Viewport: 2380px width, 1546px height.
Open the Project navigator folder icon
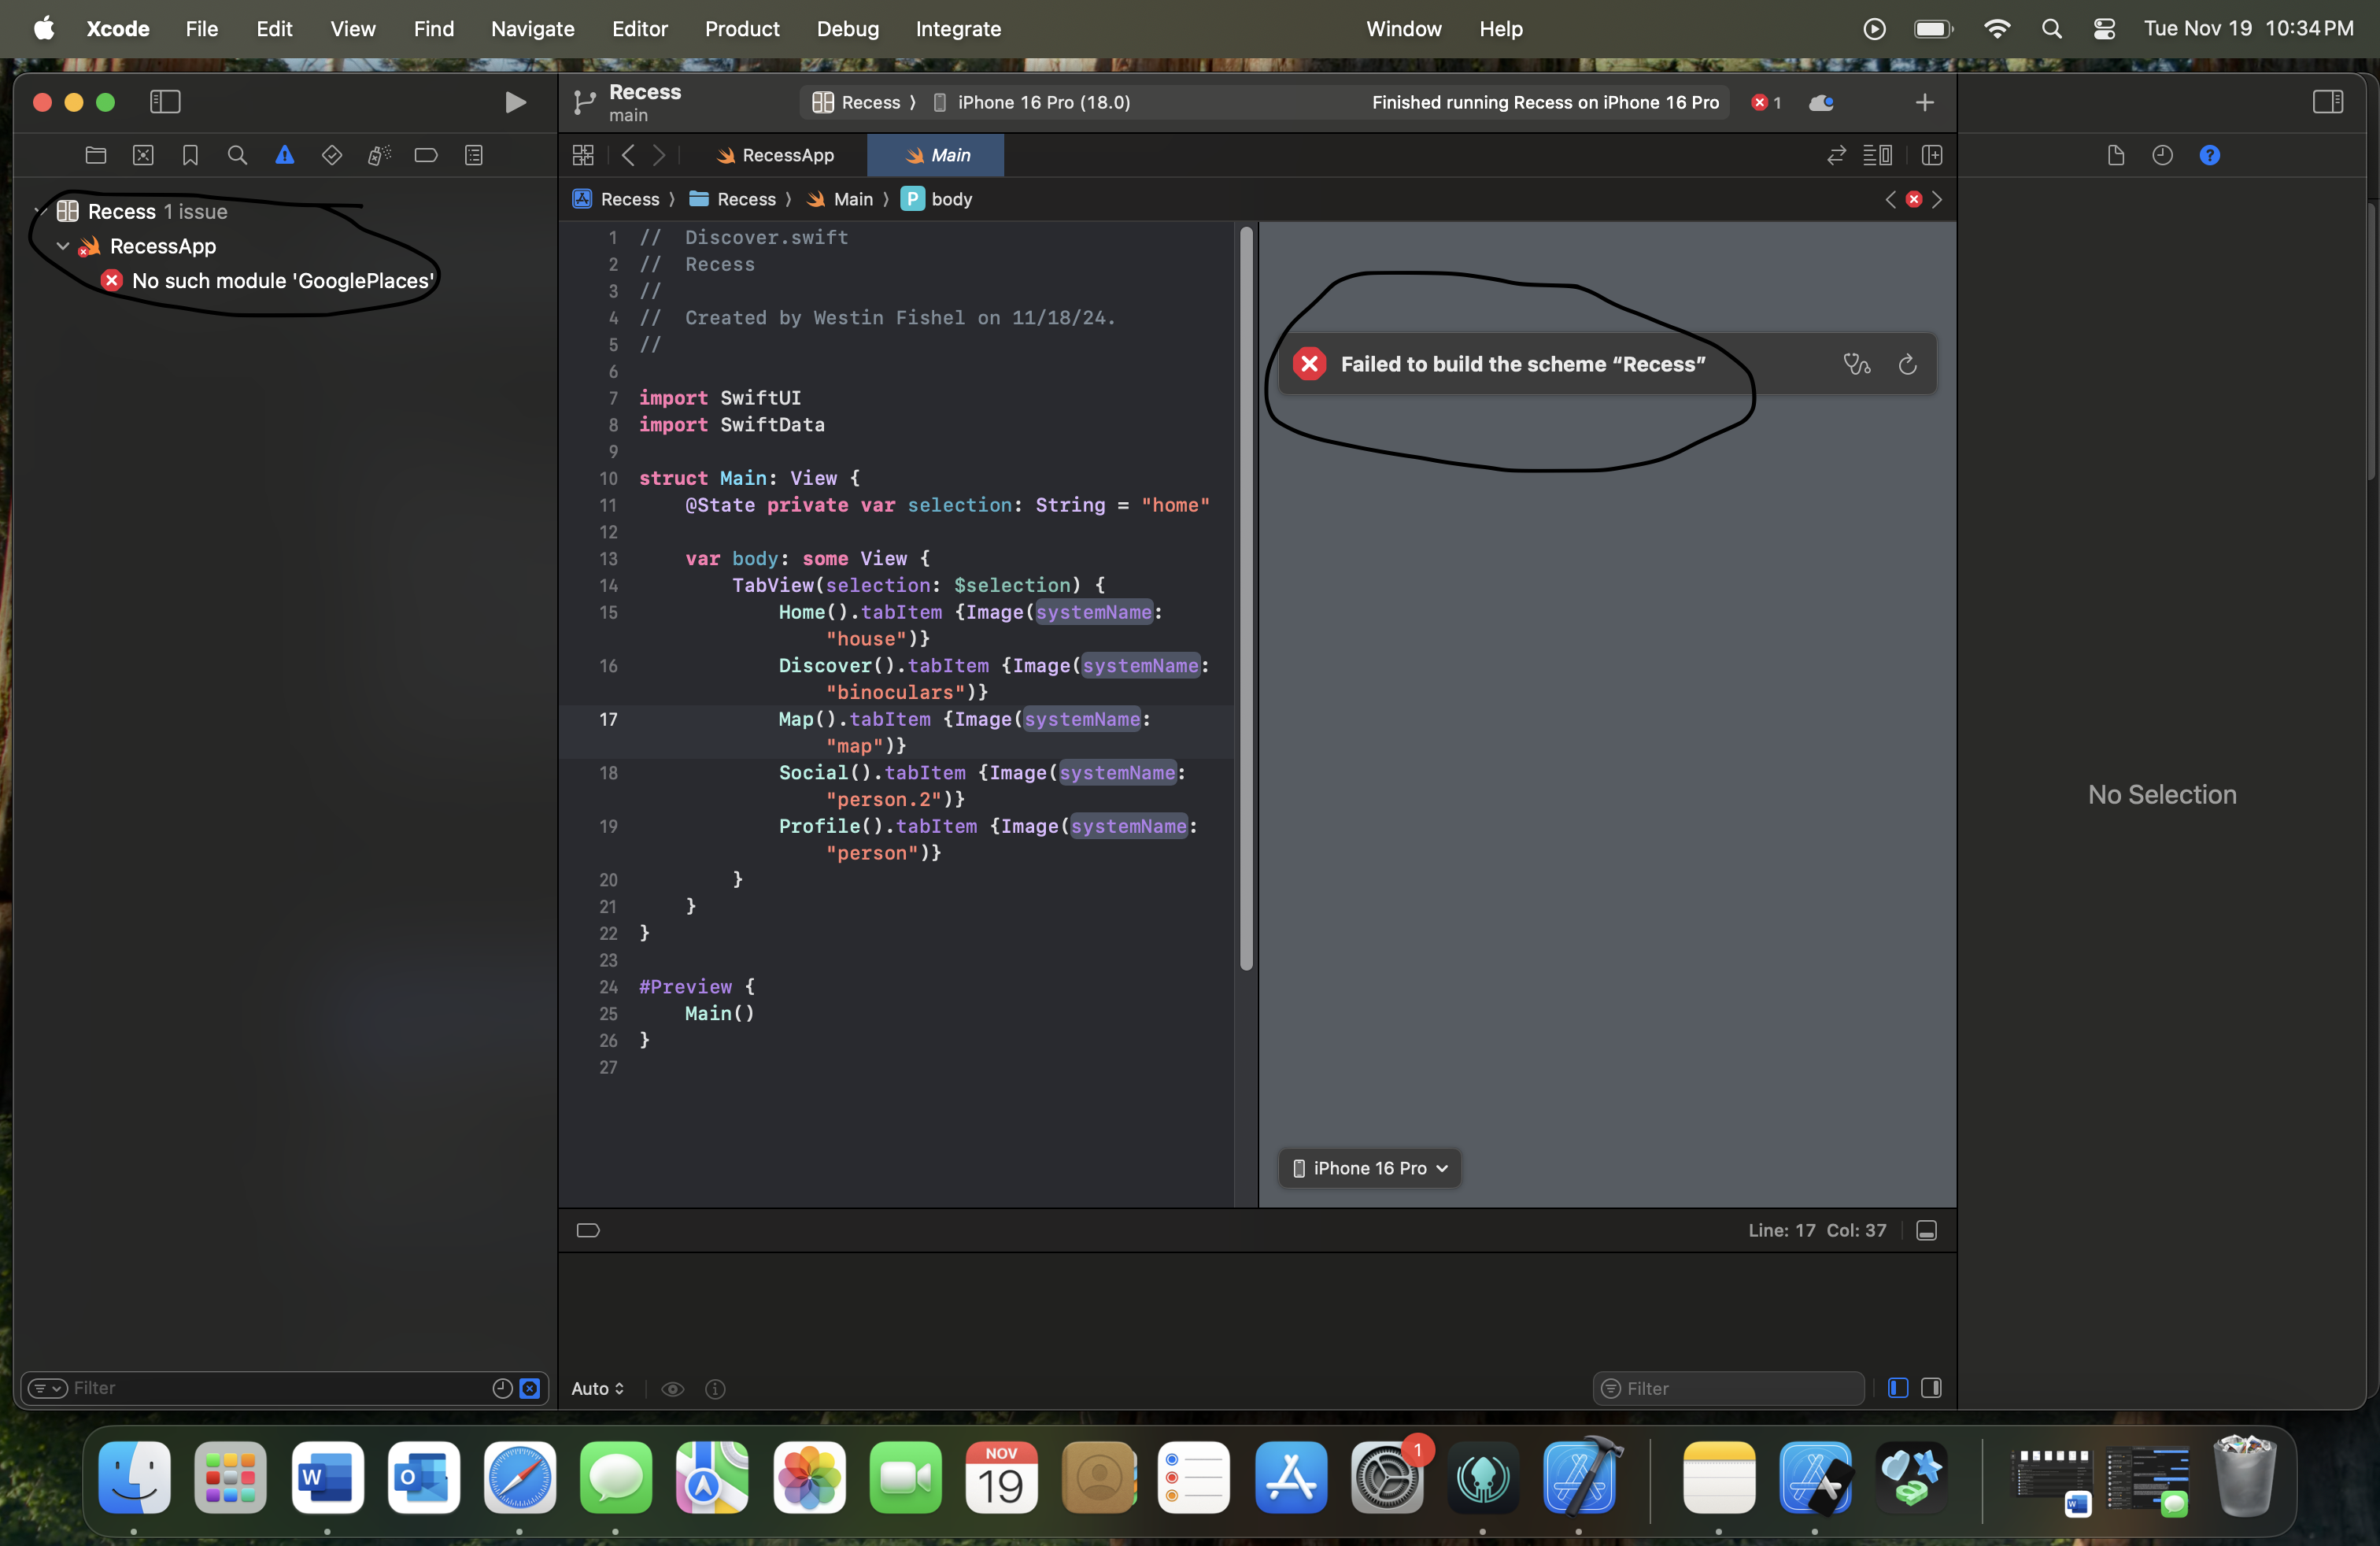pyautogui.click(x=96, y=155)
